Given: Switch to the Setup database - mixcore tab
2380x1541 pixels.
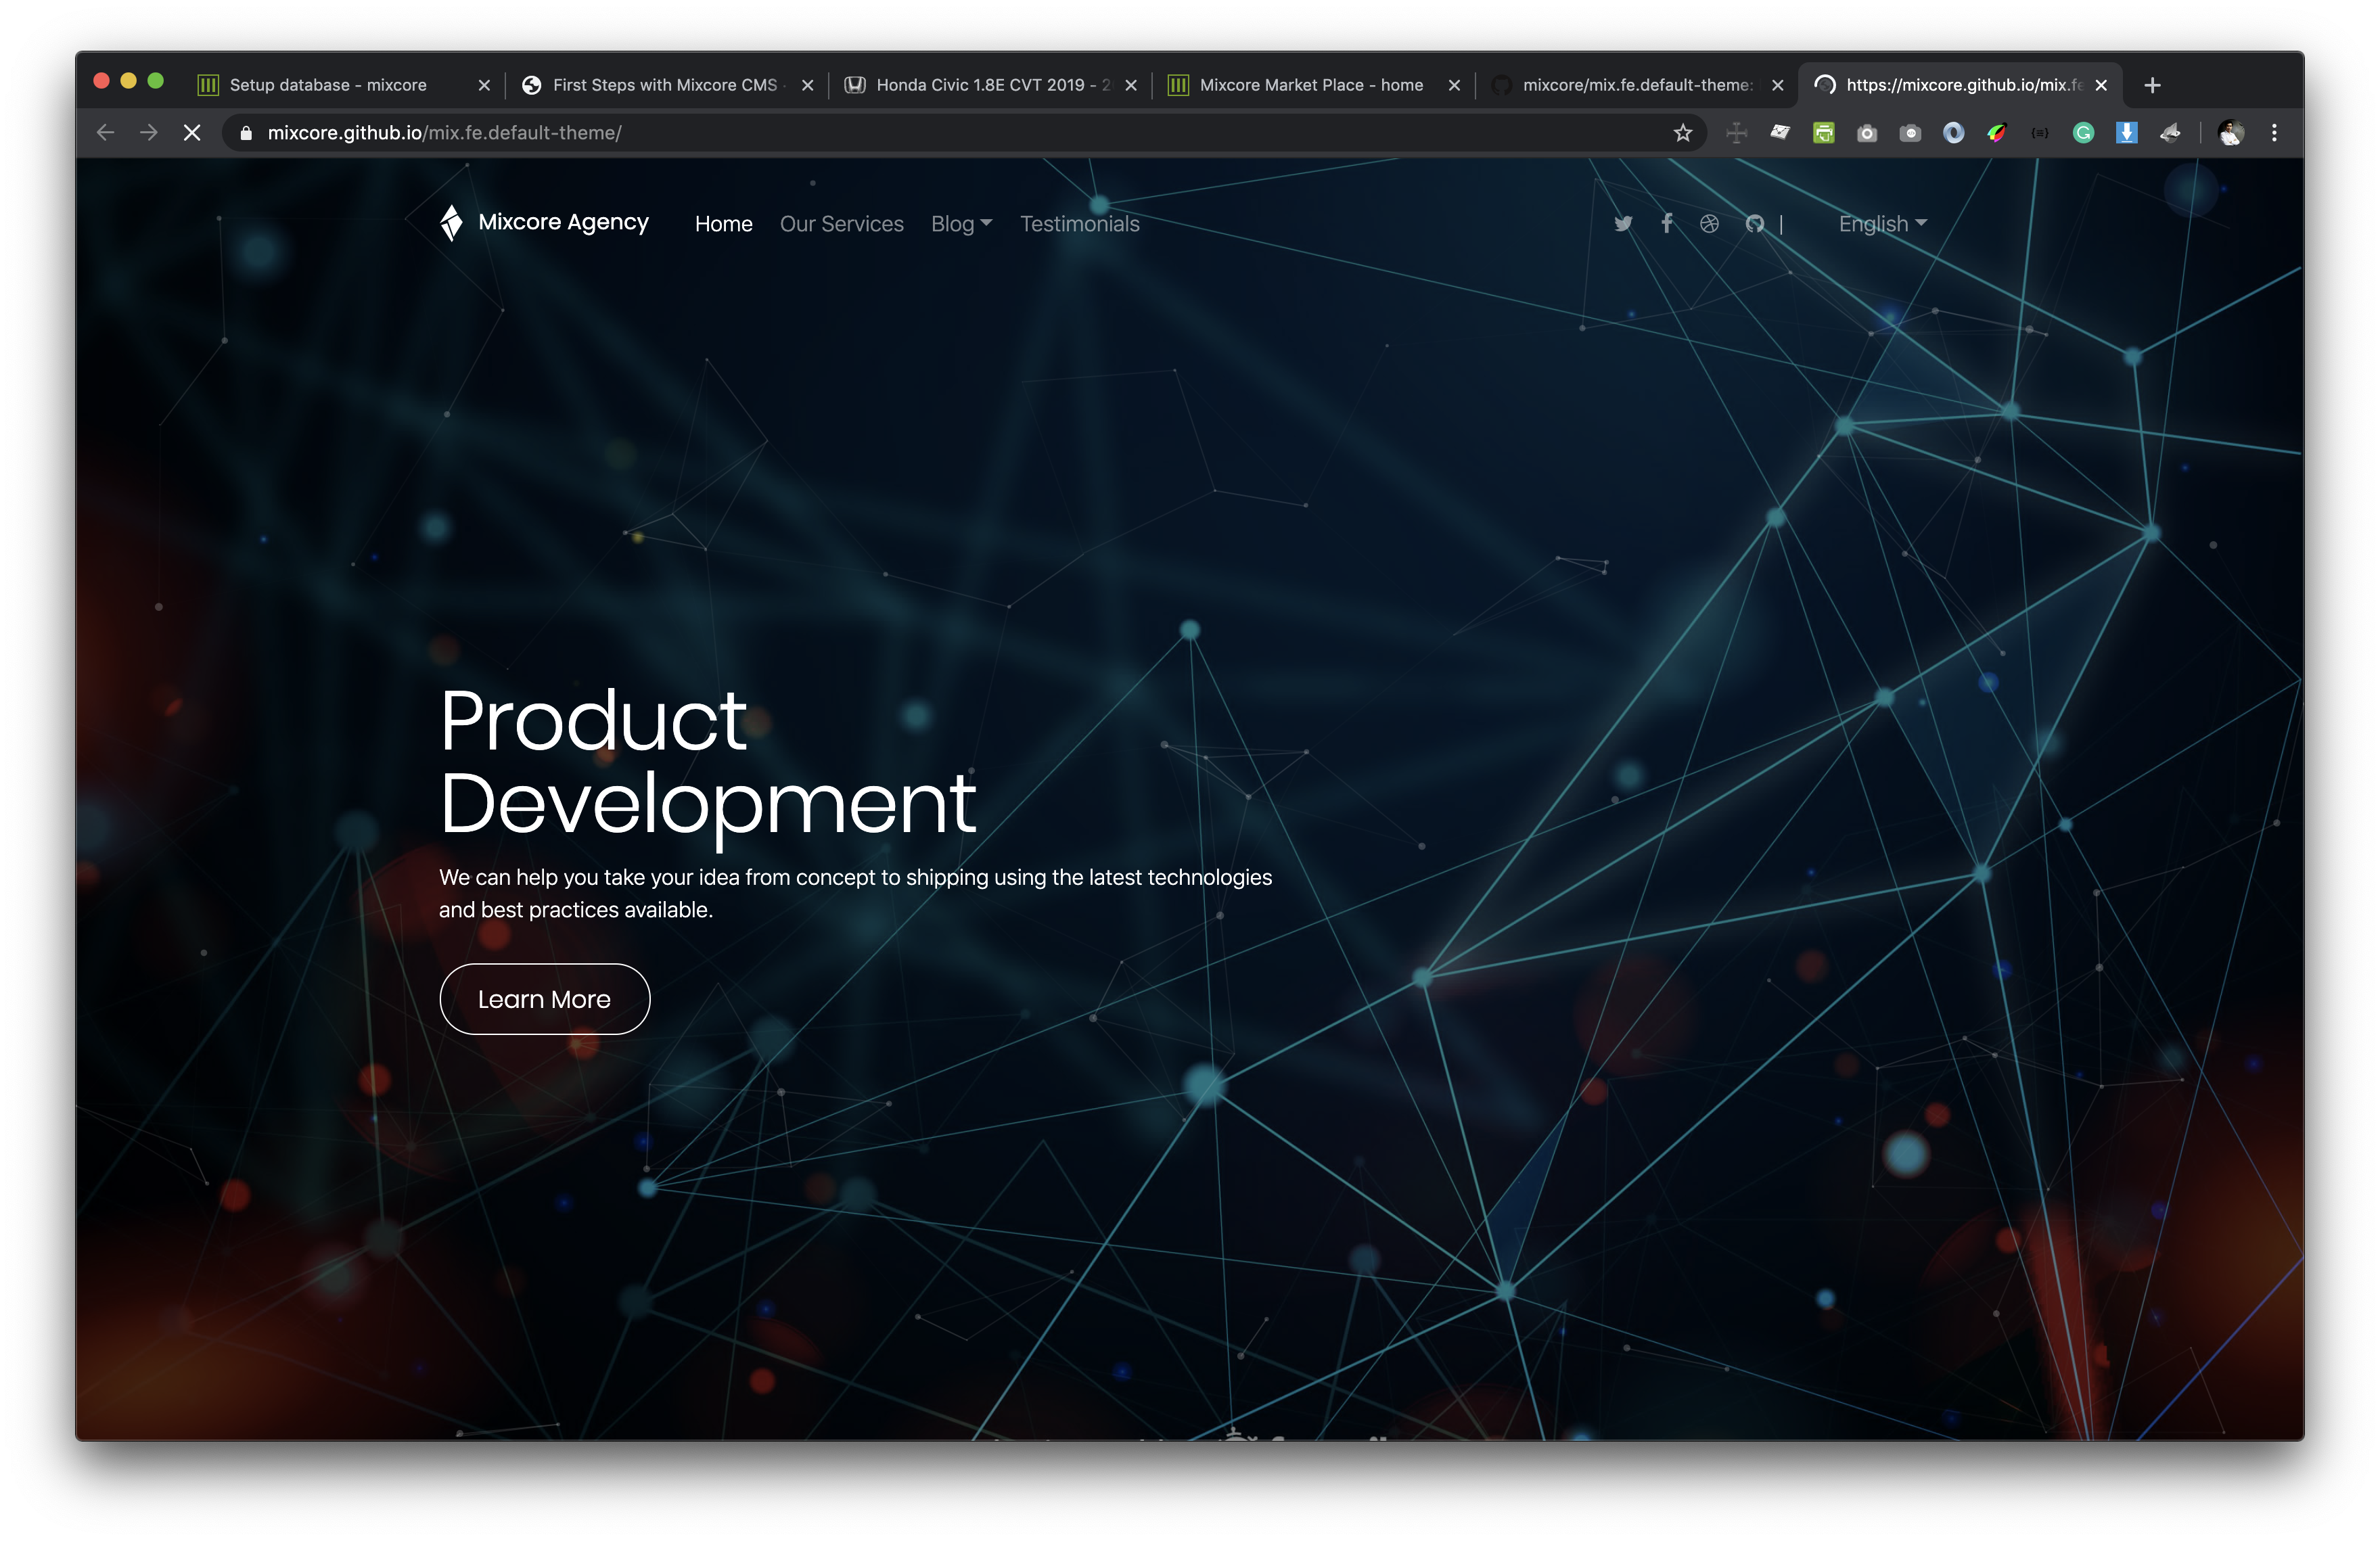Looking at the screenshot, I should 328,86.
